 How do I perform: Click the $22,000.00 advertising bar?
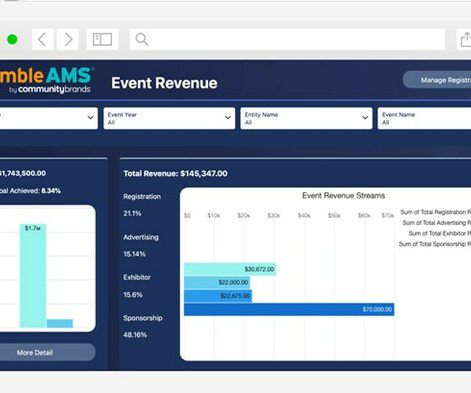(x=217, y=282)
